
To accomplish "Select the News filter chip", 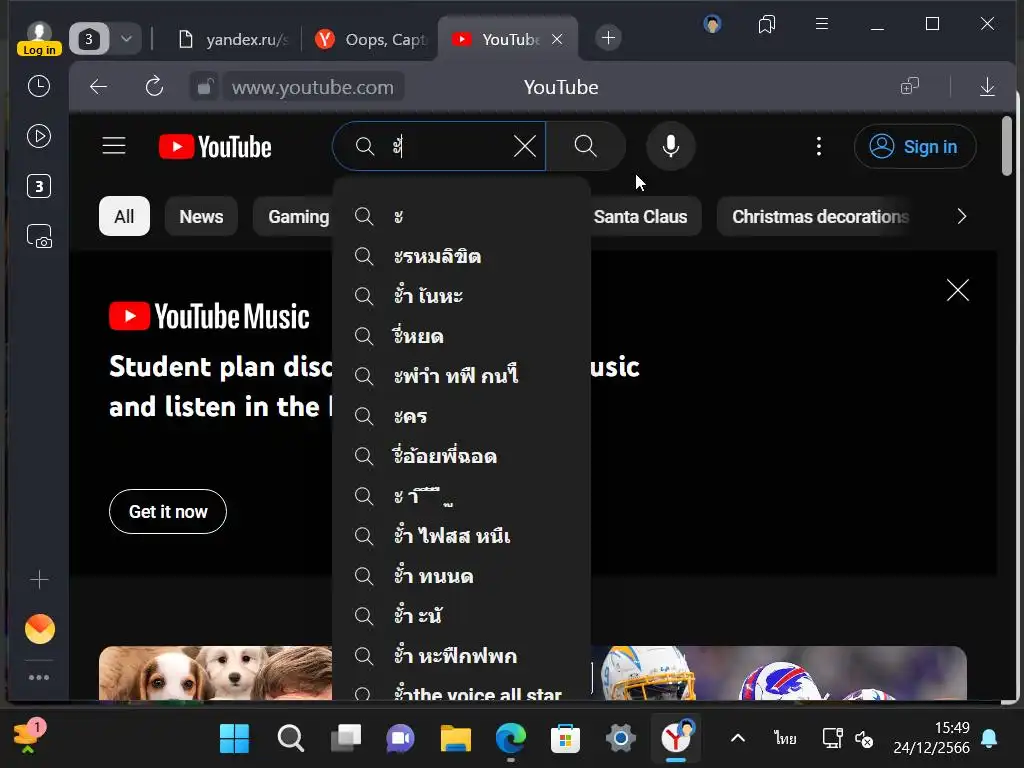I will [201, 216].
